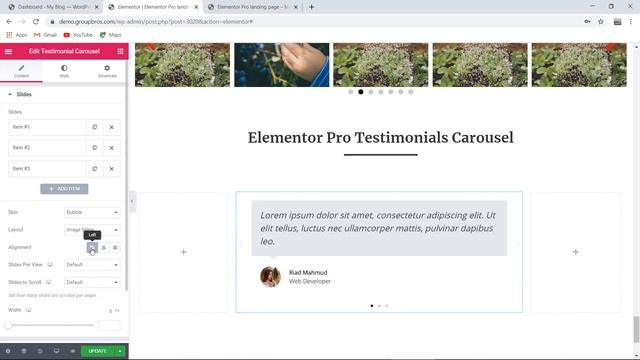Click Riad Mahmud's avatar image

pos(270,277)
